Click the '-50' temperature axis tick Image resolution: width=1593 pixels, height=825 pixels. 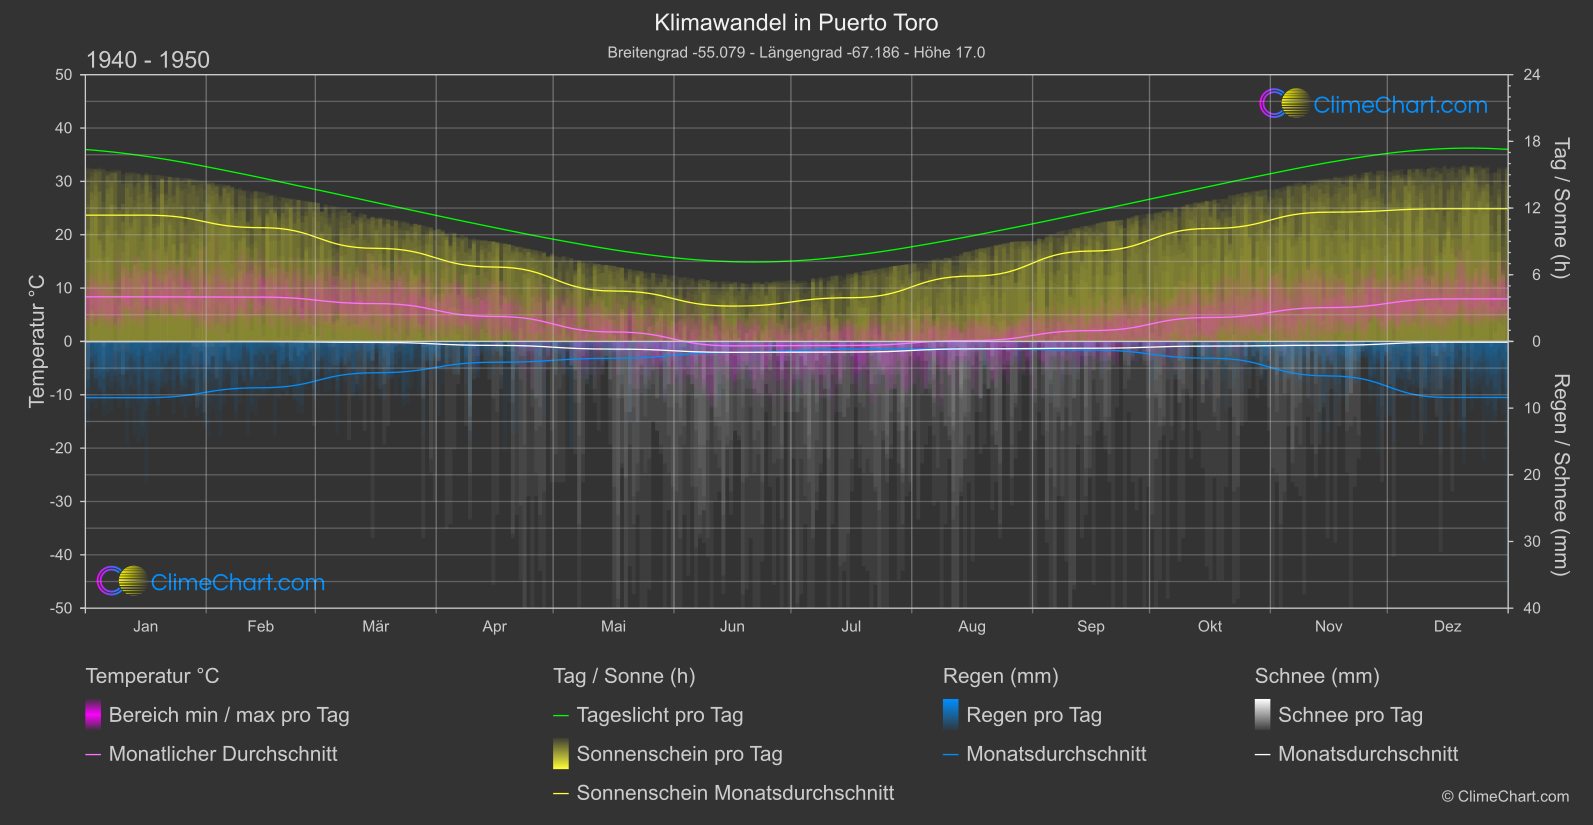coord(62,608)
